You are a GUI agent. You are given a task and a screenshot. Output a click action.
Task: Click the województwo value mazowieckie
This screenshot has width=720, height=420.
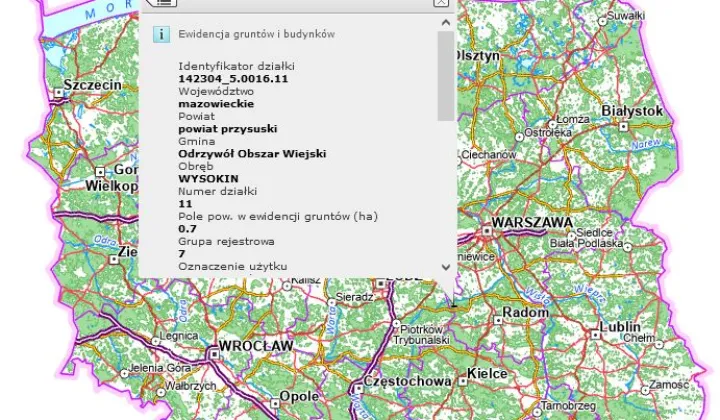[x=216, y=104]
